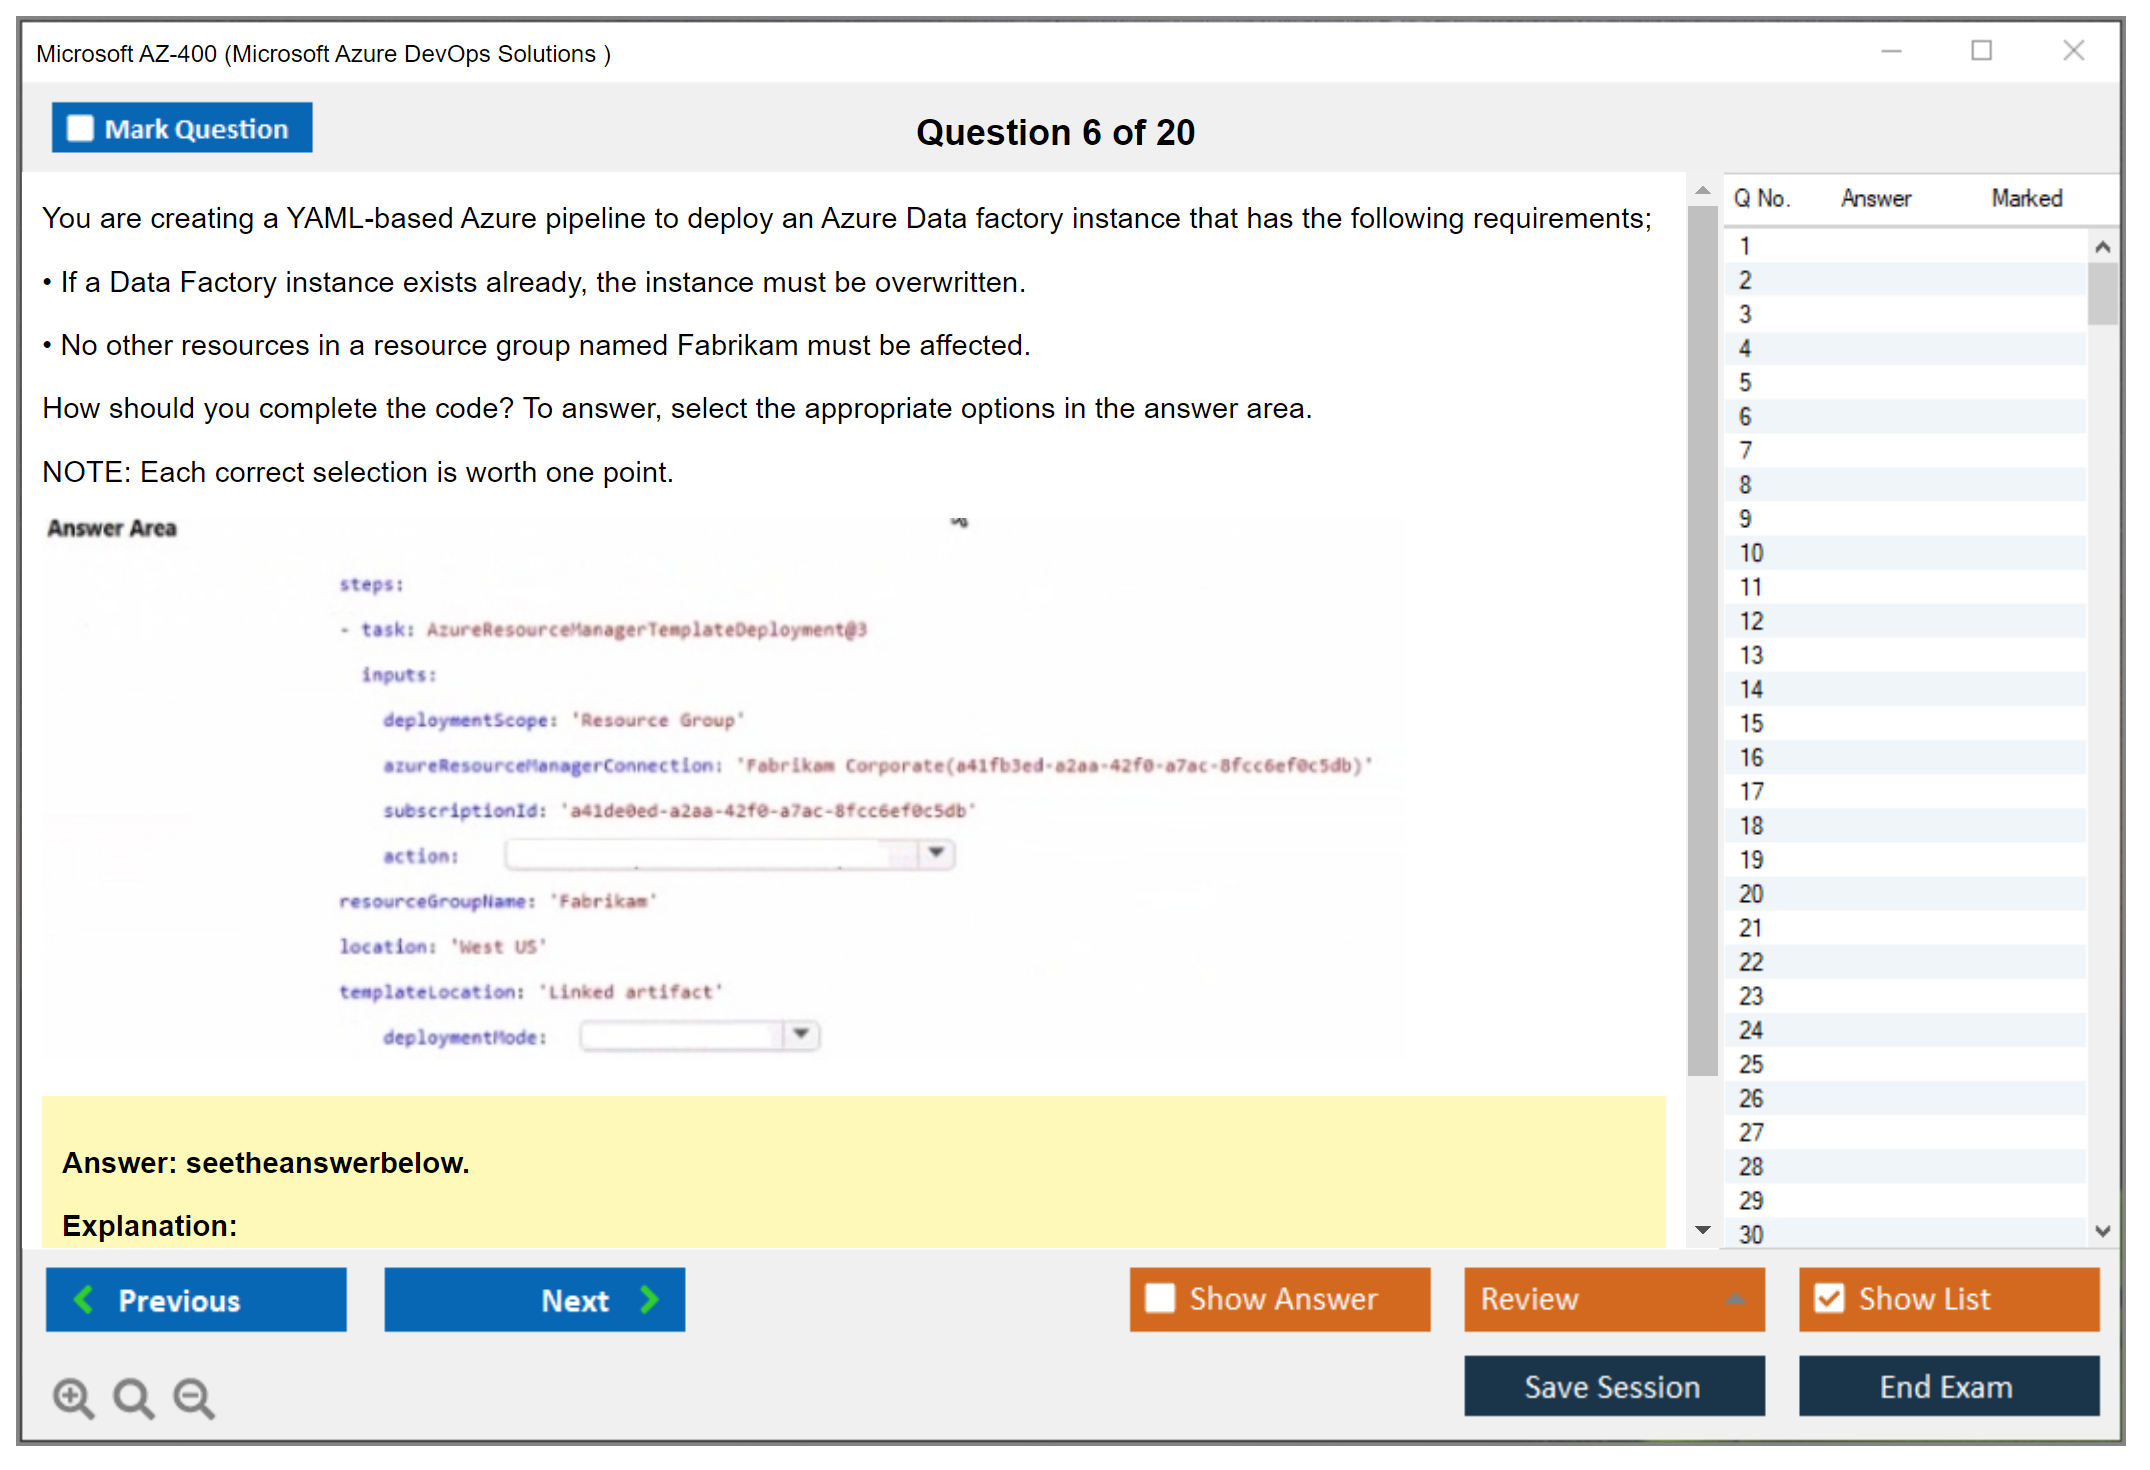The width and height of the screenshot is (2150, 1470).
Task: Open the action dropdown in answer area
Action: point(936,853)
